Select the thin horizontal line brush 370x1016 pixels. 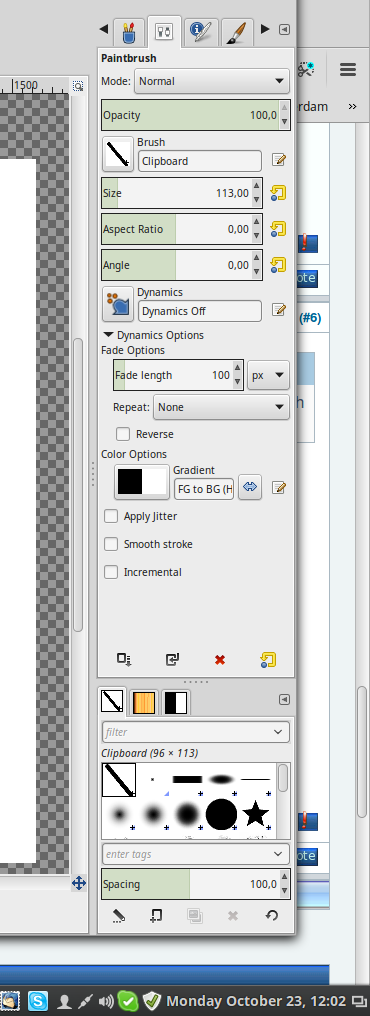(255, 779)
